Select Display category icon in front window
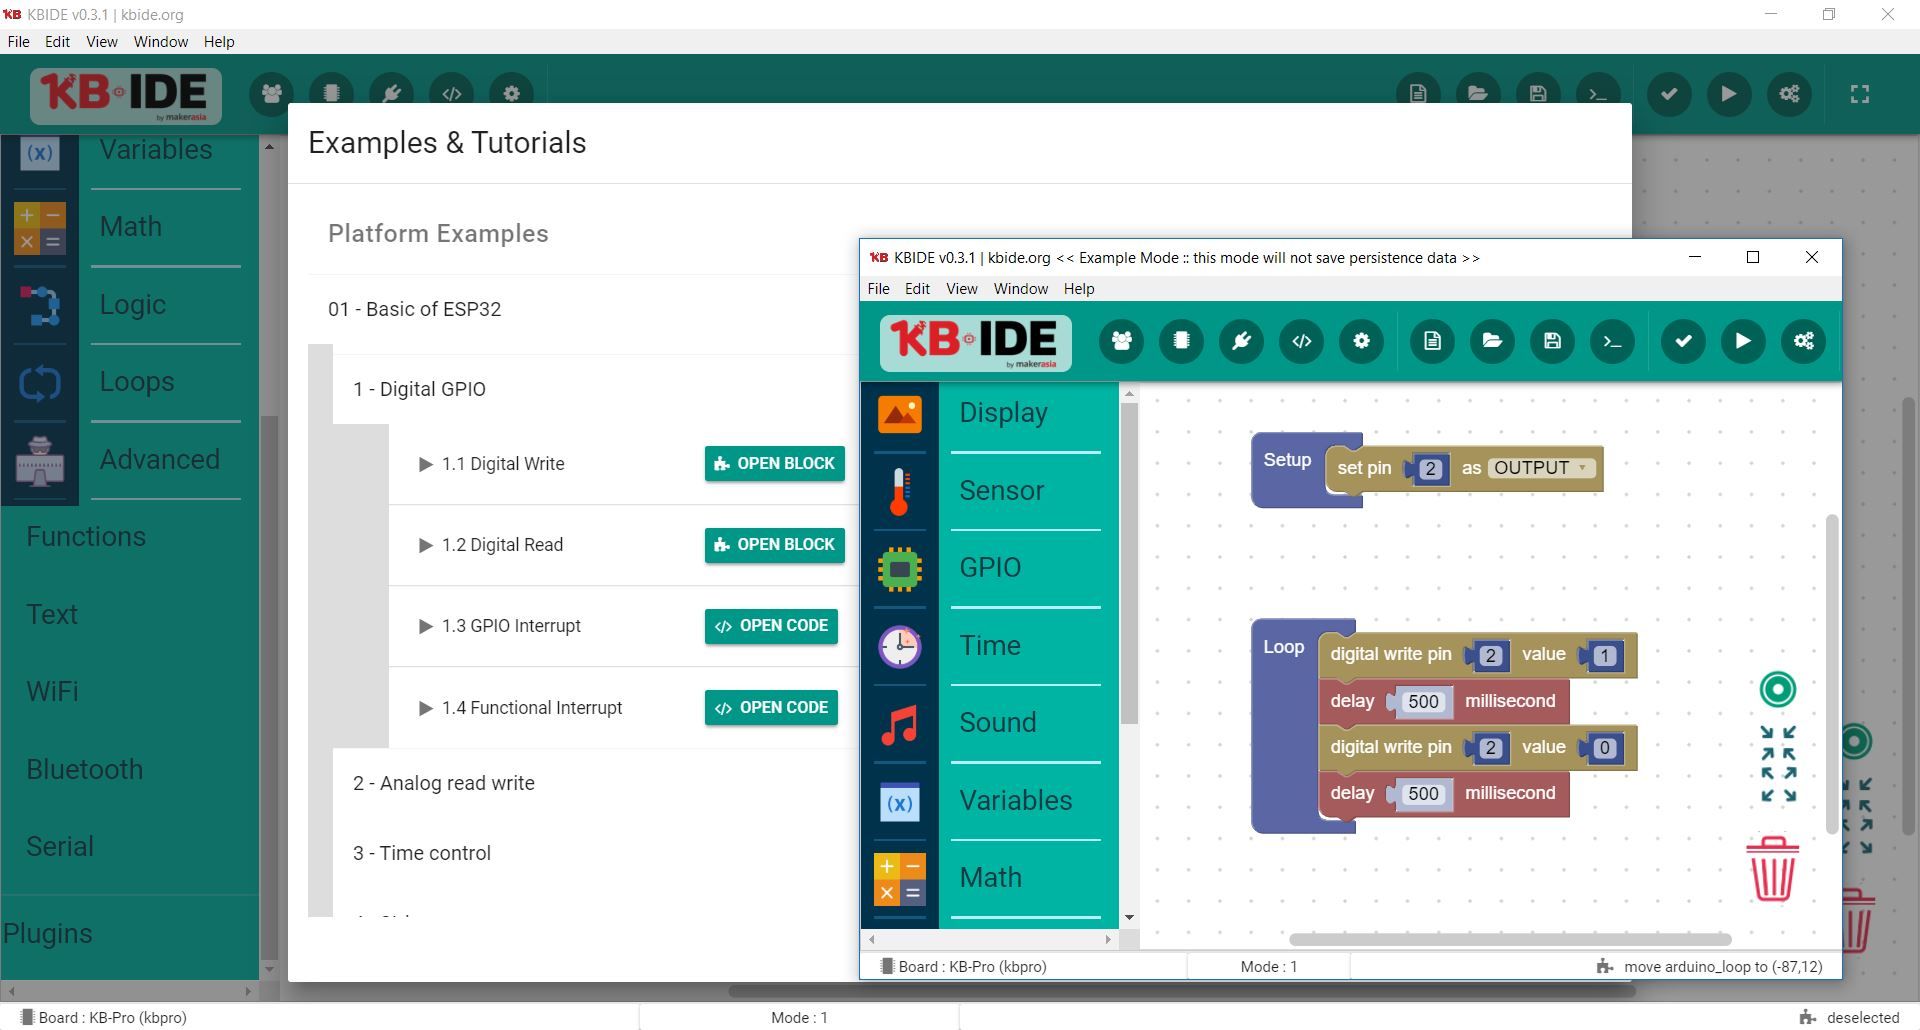This screenshot has width=1920, height=1030. click(900, 413)
